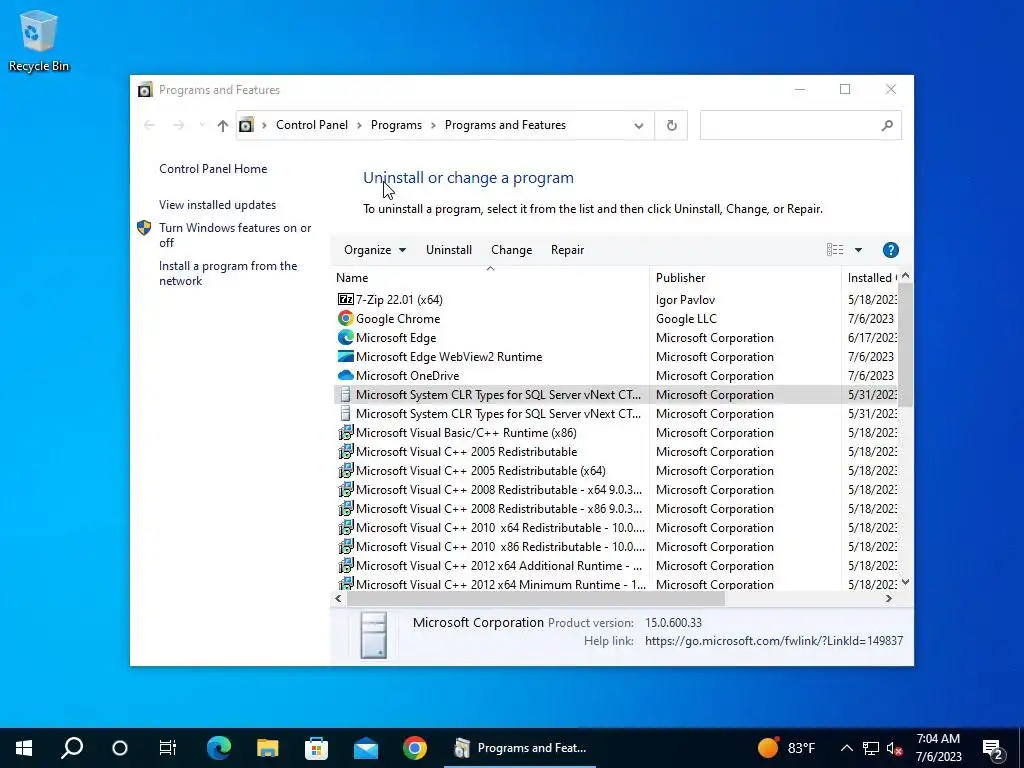This screenshot has width=1024, height=768.
Task: Click the Programs and Features taskbar button
Action: pos(520,748)
